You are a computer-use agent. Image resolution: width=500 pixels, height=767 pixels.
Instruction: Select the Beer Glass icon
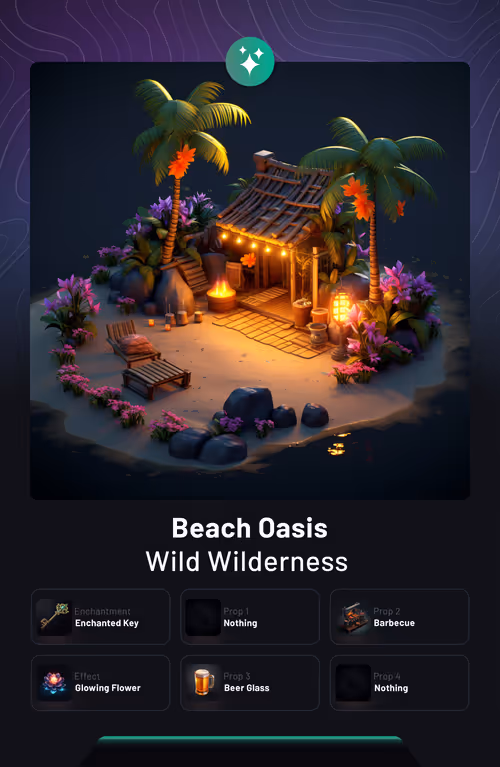tap(204, 682)
